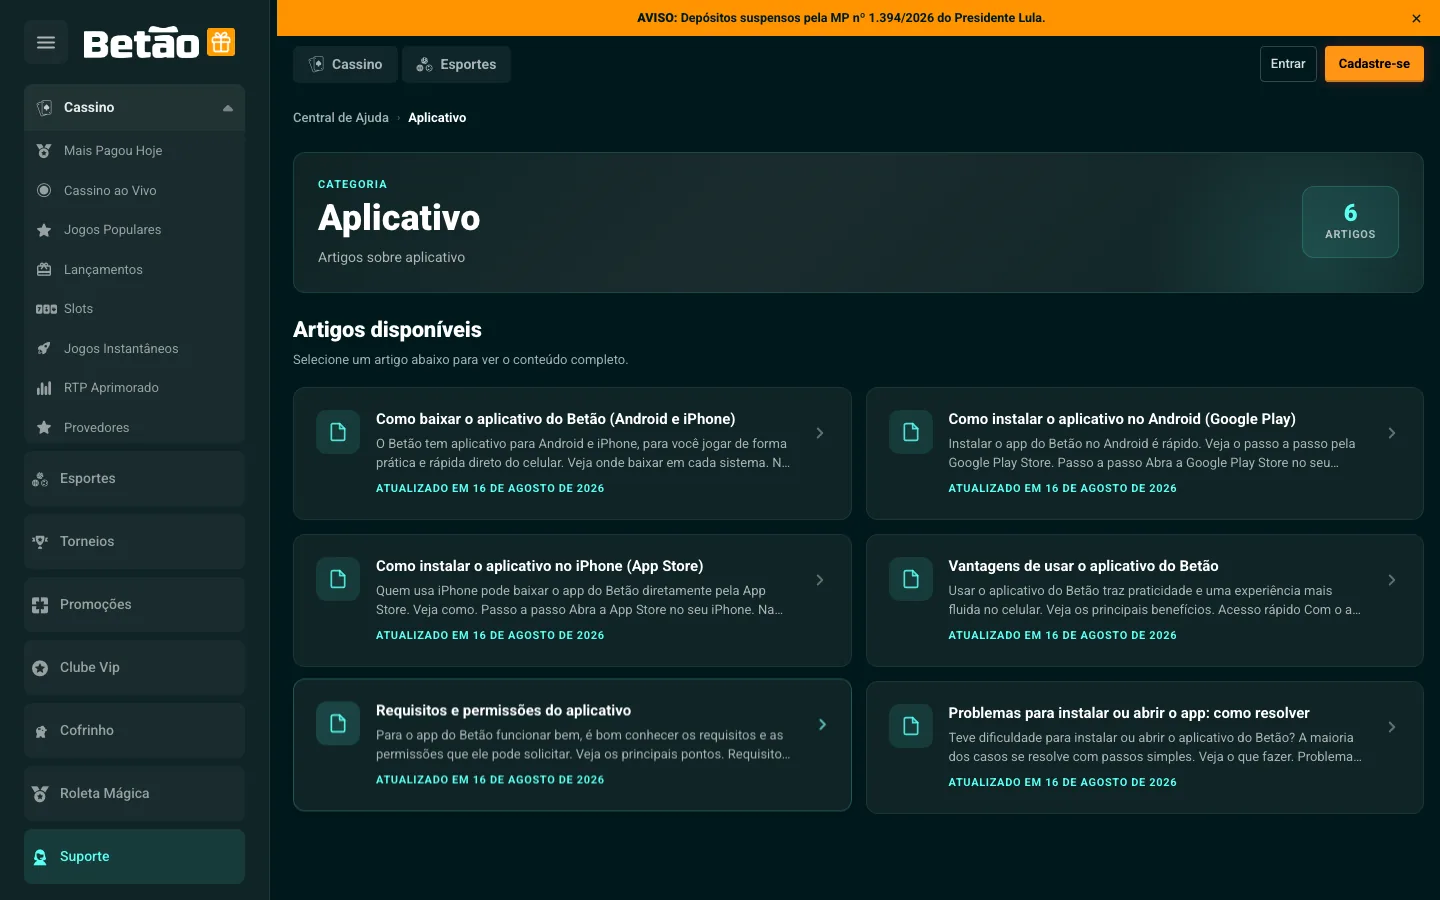Click the gift icon beside Betão logo
Viewport: 1440px width, 900px height.
point(221,42)
